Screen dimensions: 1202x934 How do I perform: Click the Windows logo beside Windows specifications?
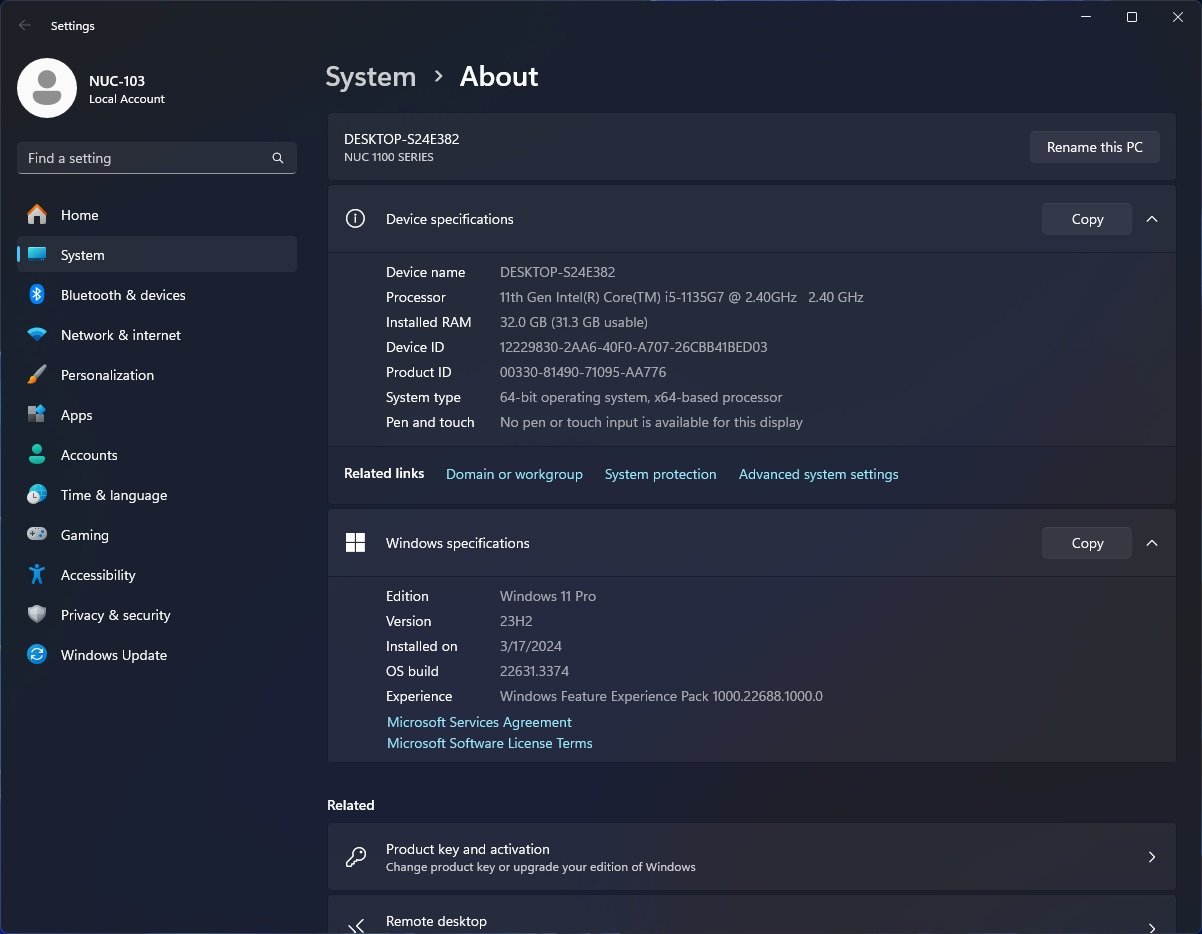pyautogui.click(x=355, y=543)
